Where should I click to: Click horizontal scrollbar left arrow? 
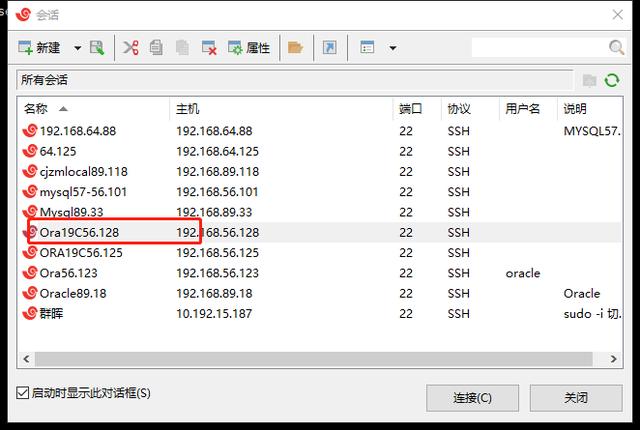pyautogui.click(x=27, y=359)
